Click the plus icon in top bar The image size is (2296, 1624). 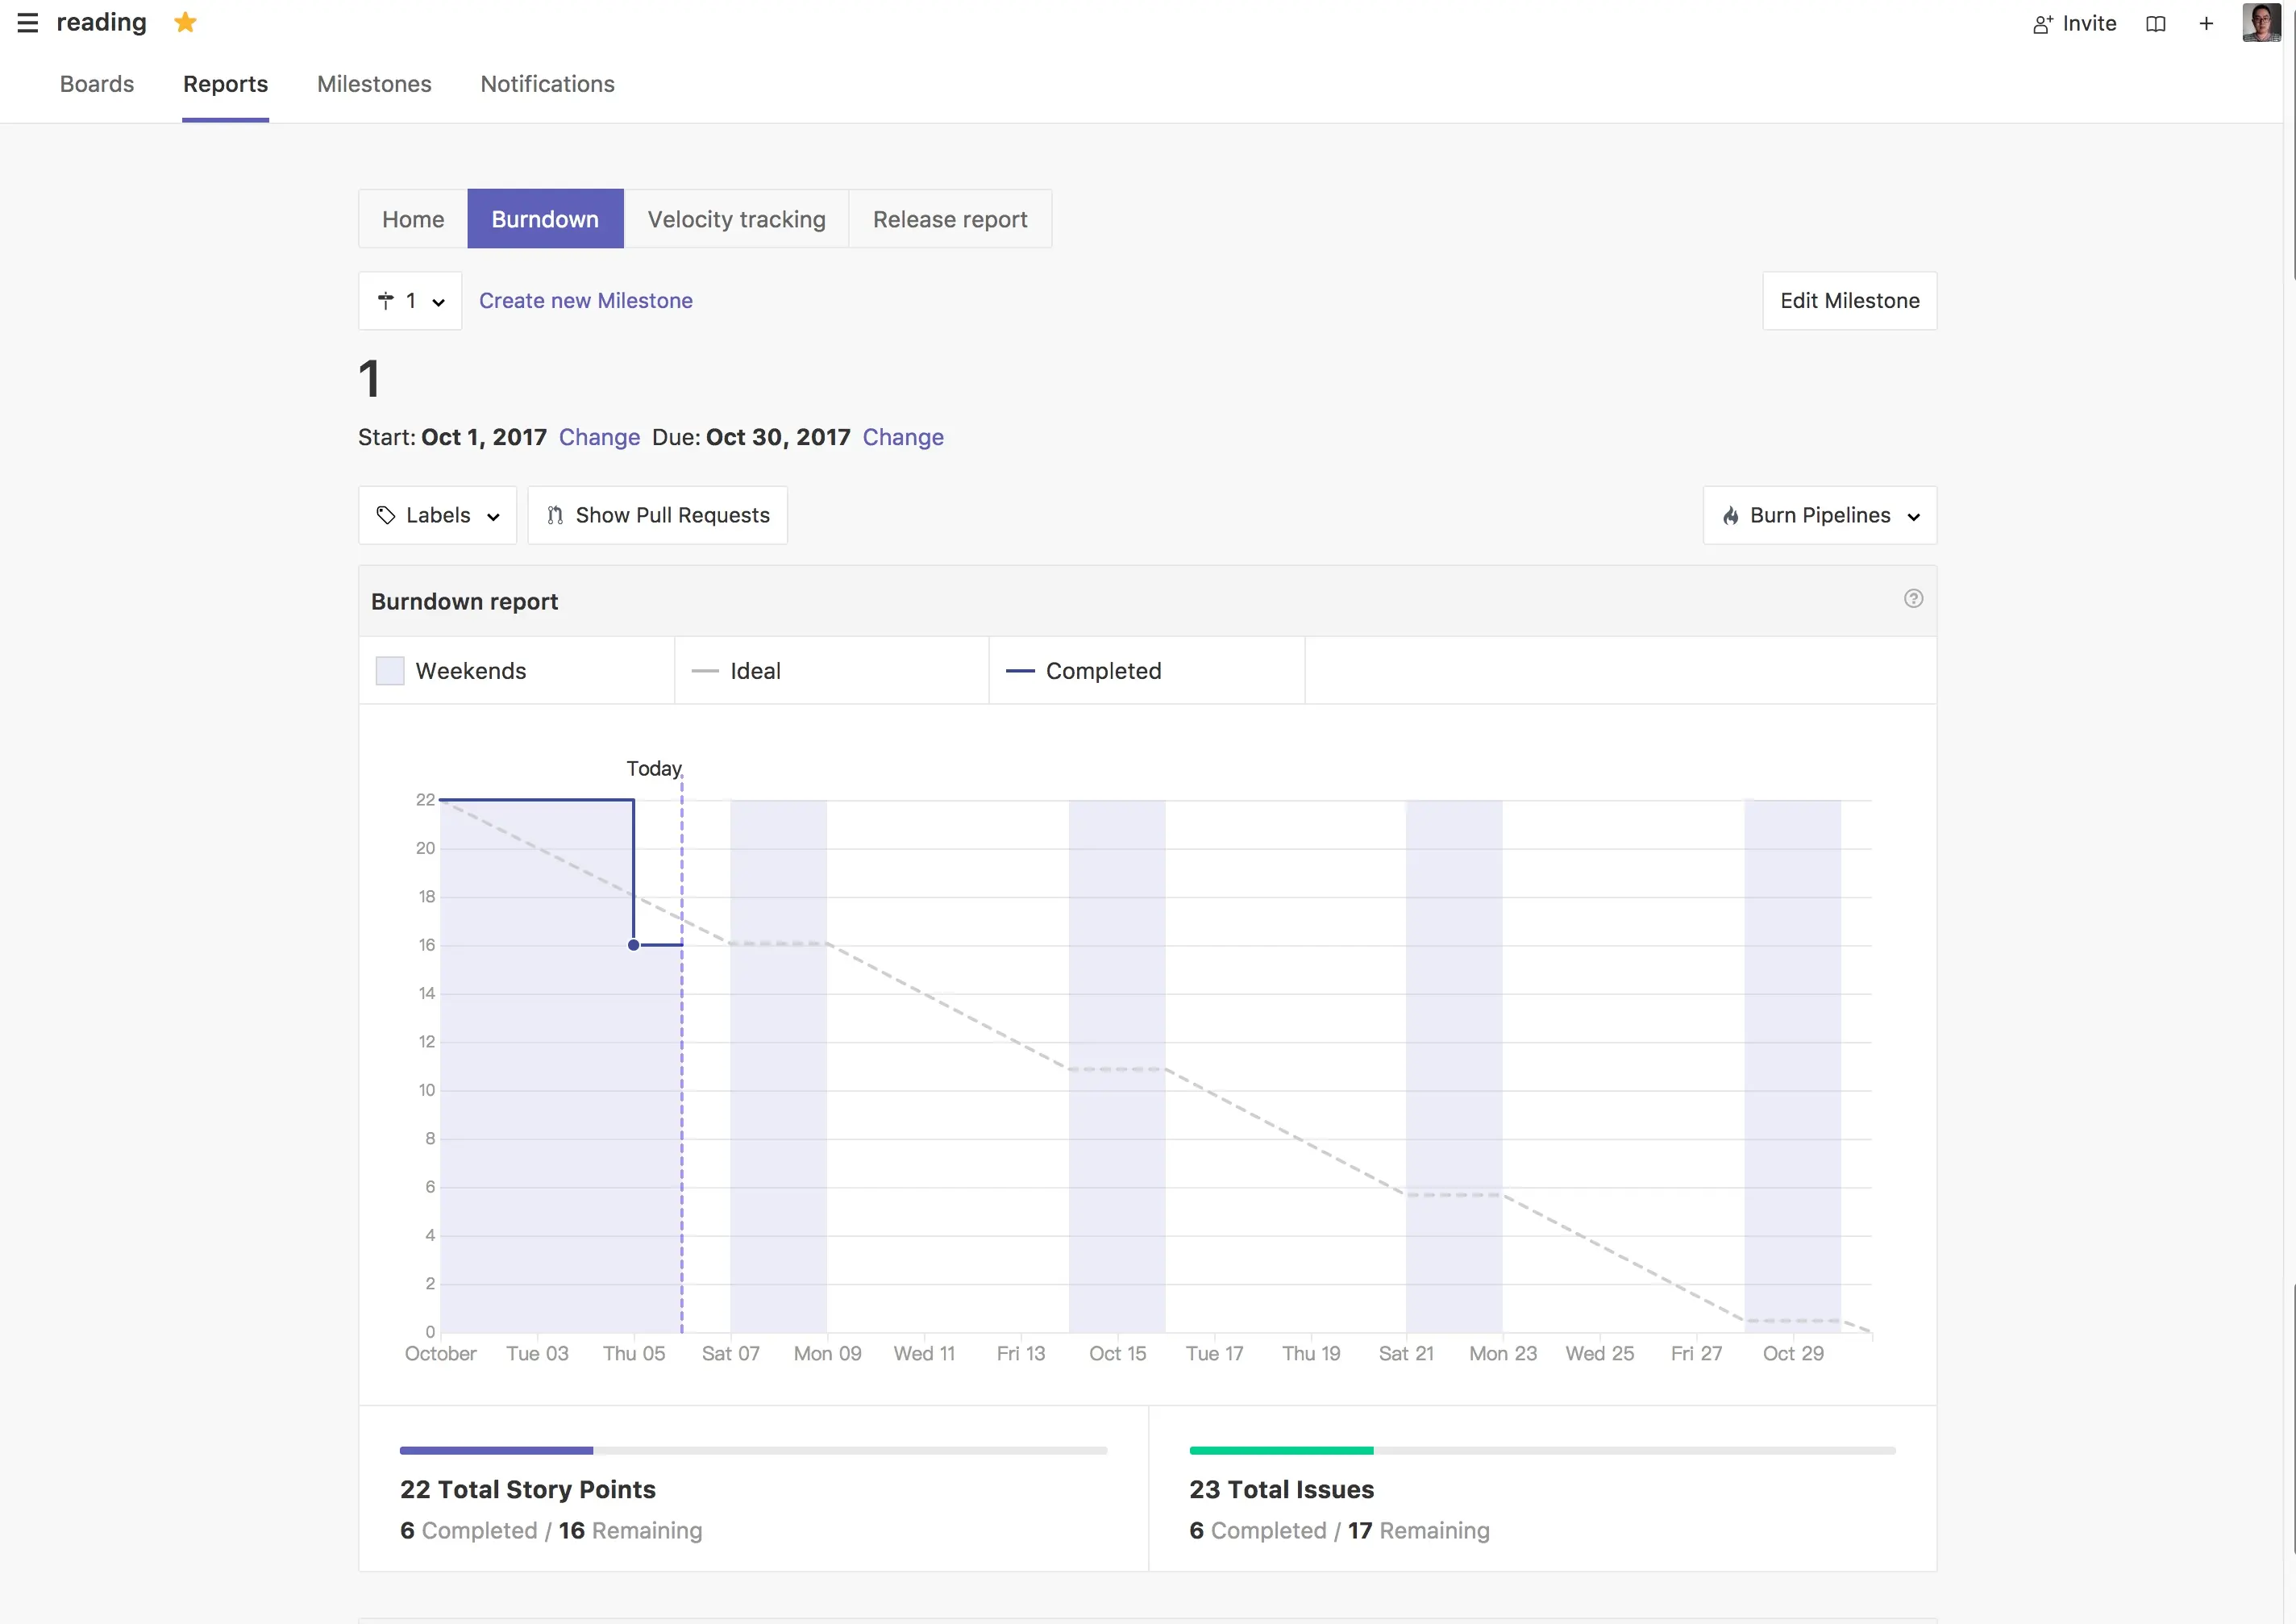2206,24
